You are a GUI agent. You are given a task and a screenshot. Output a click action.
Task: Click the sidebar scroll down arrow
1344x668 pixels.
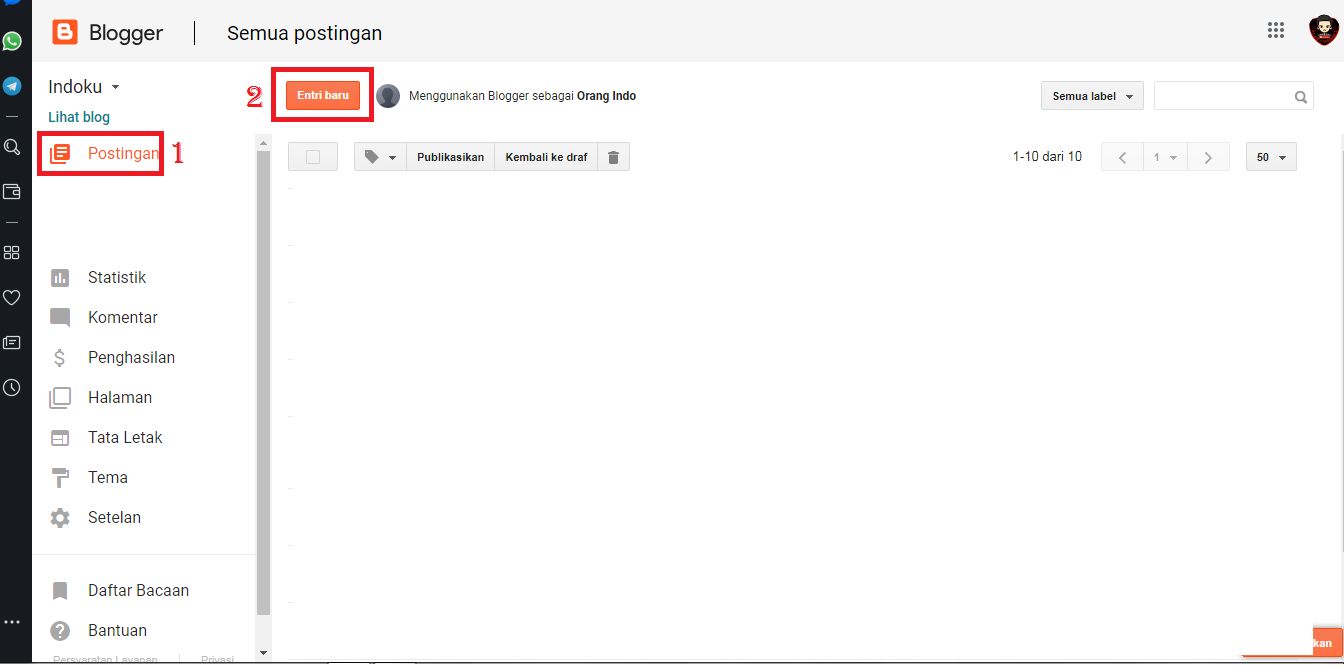point(264,652)
